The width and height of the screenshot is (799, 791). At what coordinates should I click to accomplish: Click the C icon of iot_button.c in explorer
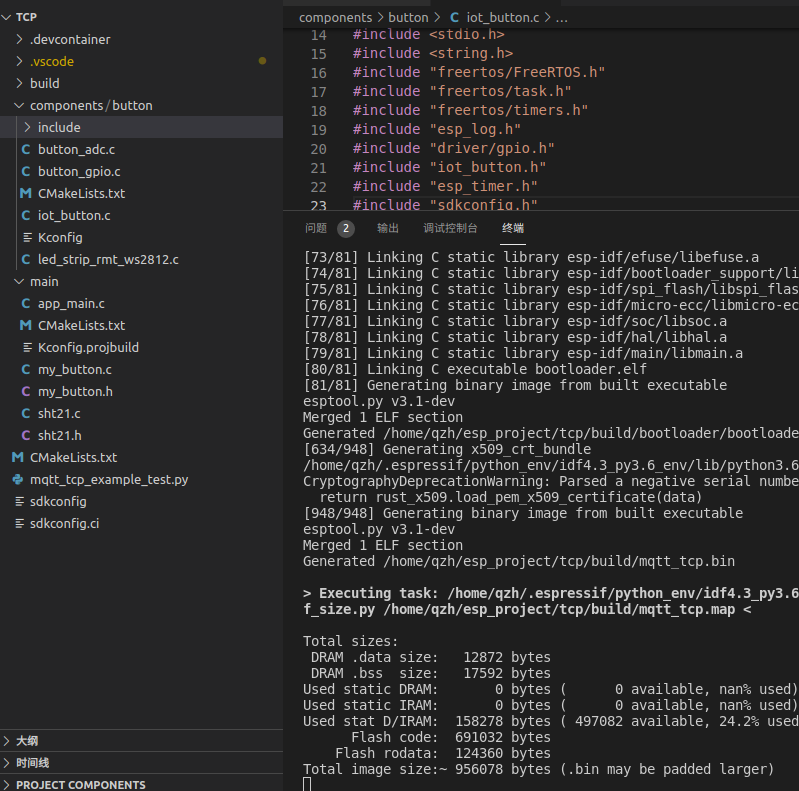[26, 216]
